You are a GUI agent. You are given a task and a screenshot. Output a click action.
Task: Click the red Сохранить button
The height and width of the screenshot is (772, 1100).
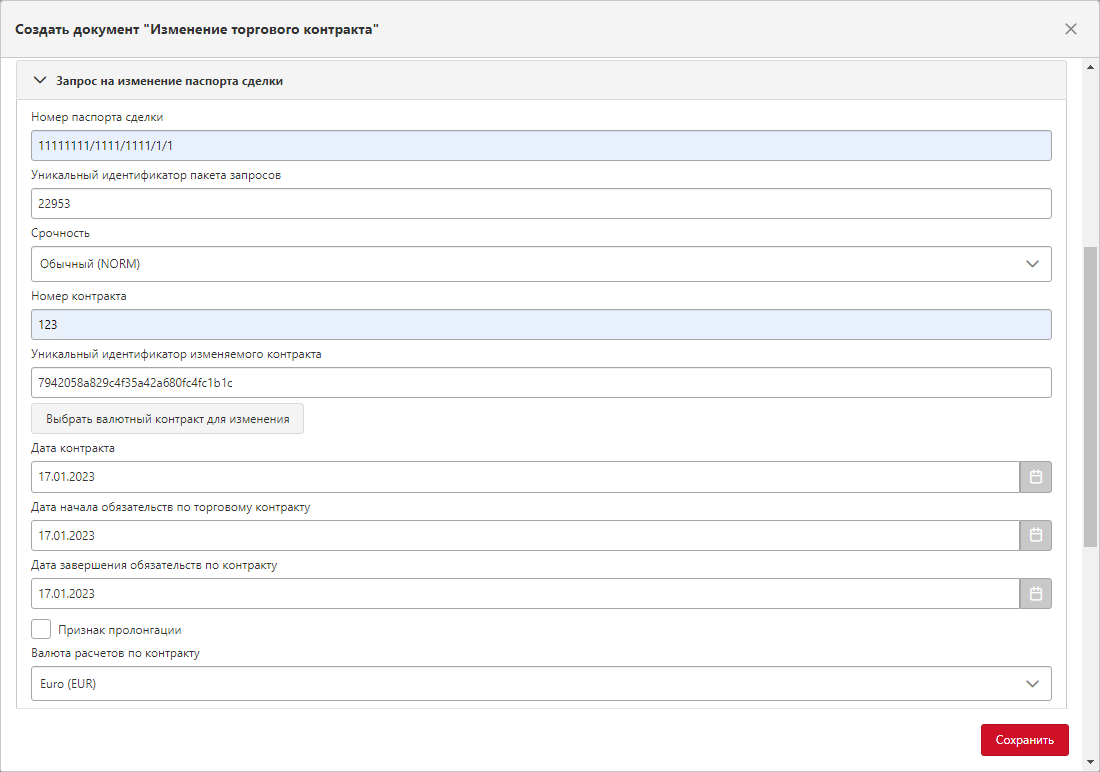click(1024, 740)
